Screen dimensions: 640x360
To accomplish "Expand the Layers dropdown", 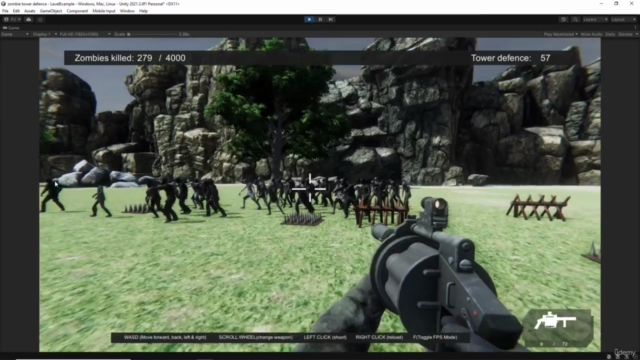I will (x=595, y=19).
